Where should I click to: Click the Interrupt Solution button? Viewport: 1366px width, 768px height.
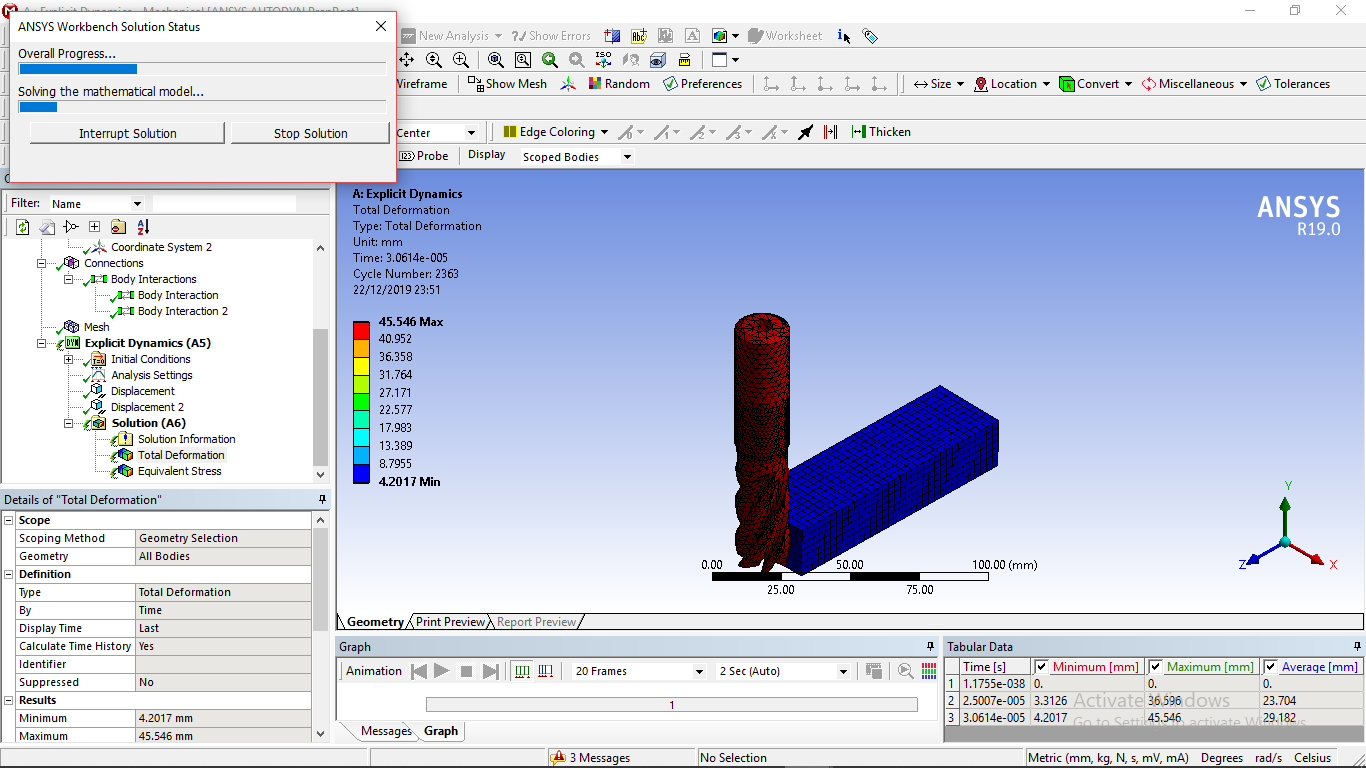click(x=127, y=133)
